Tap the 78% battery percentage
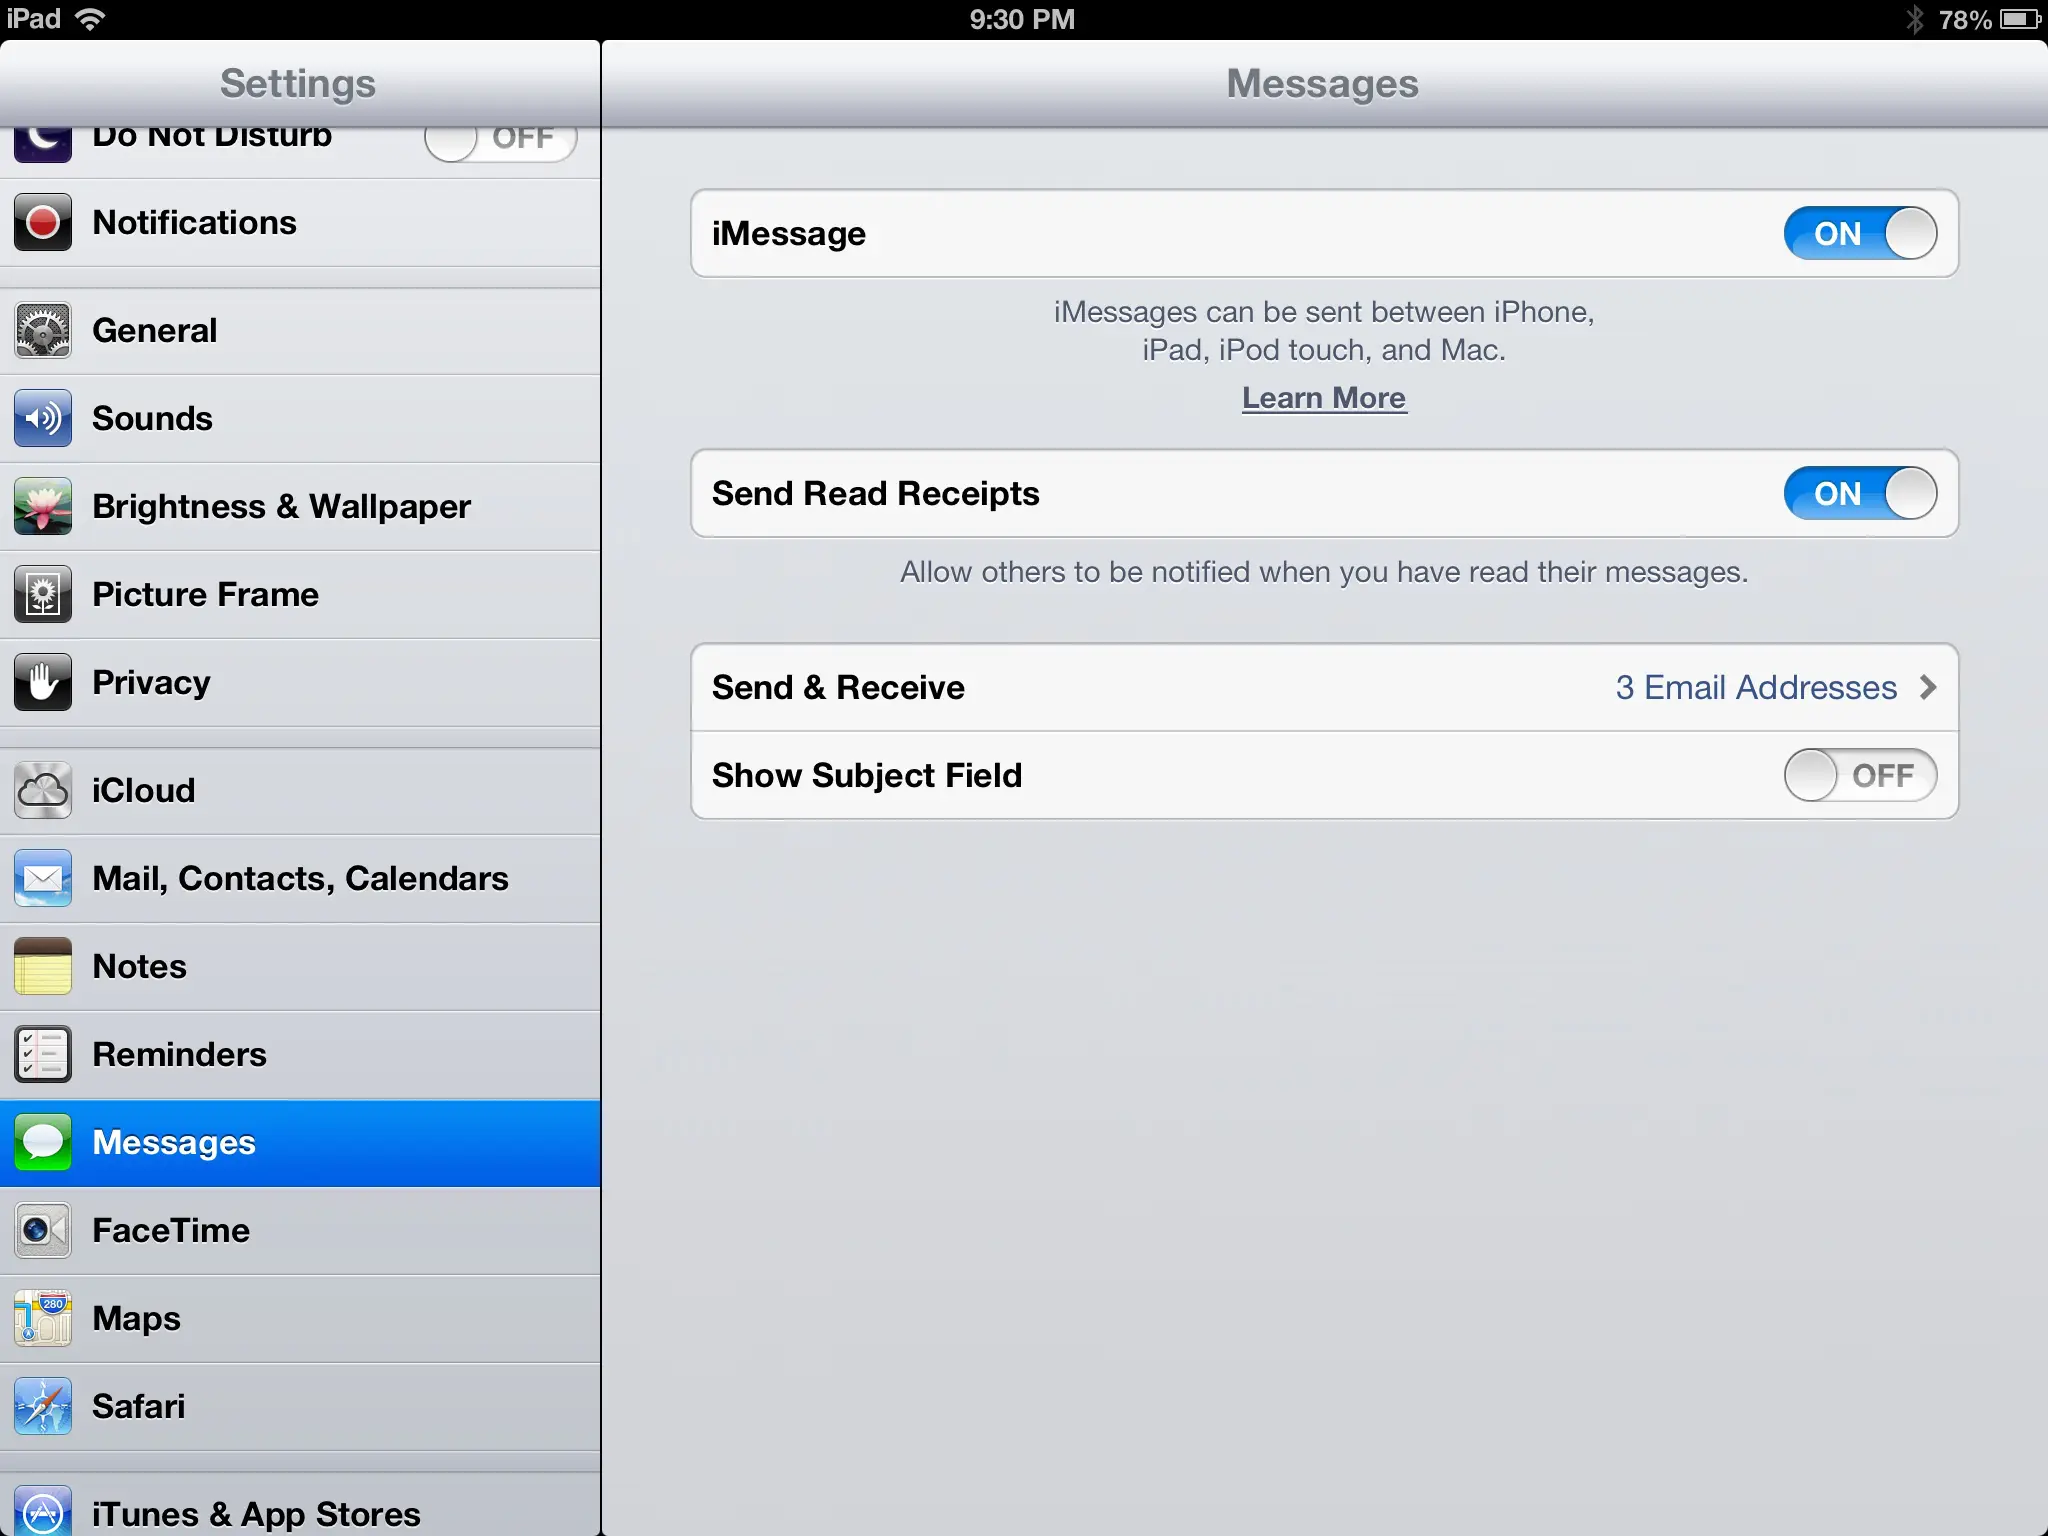The width and height of the screenshot is (2048, 1536). (x=1964, y=19)
